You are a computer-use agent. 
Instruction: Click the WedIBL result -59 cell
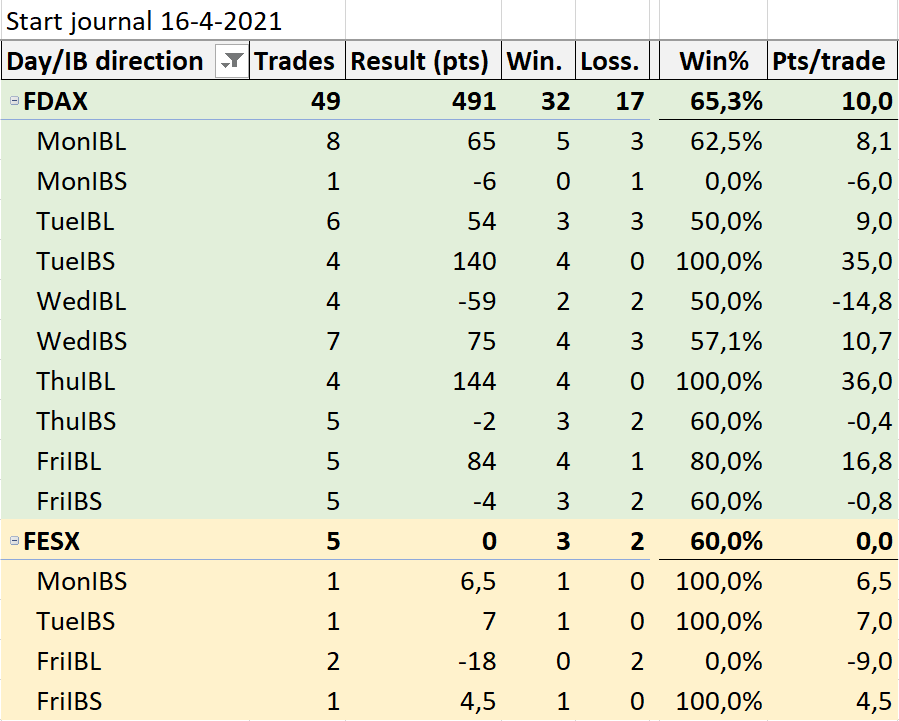click(423, 301)
